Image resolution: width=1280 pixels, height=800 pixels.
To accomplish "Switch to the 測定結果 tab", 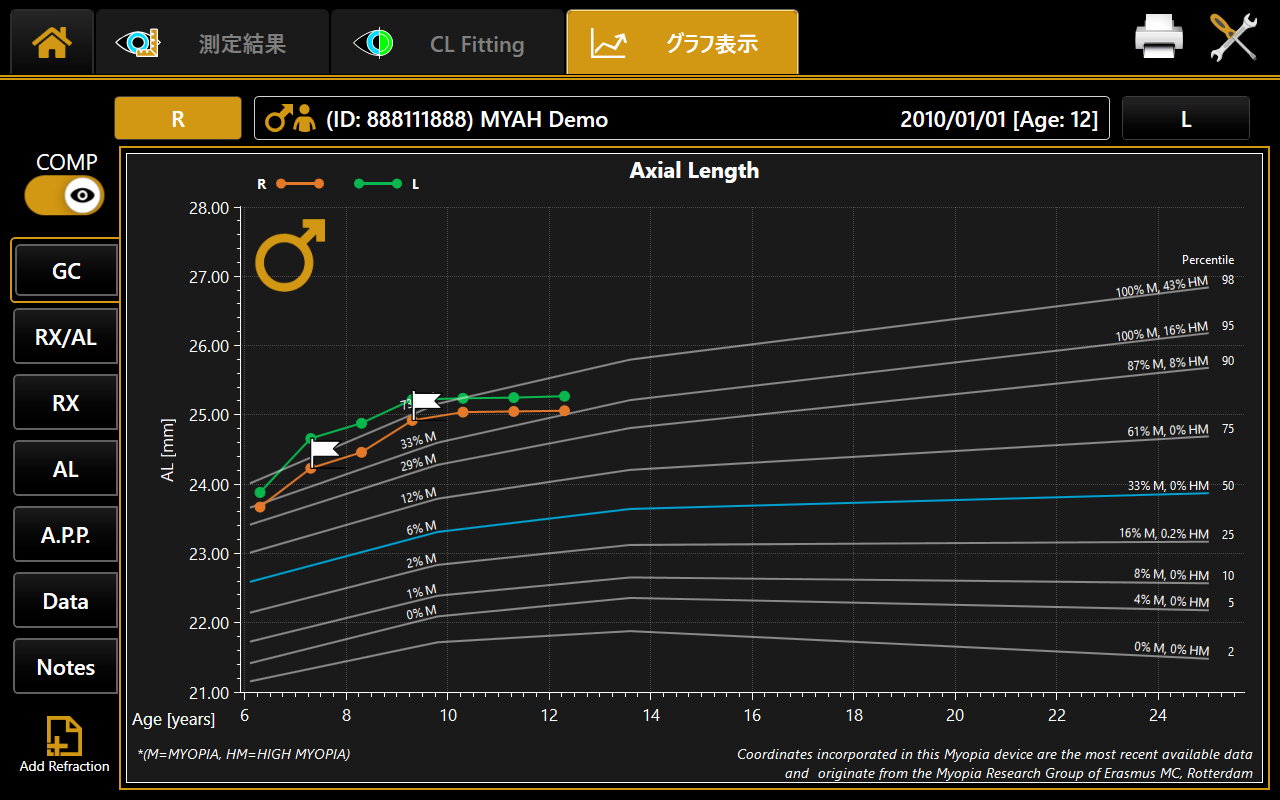I will point(212,43).
